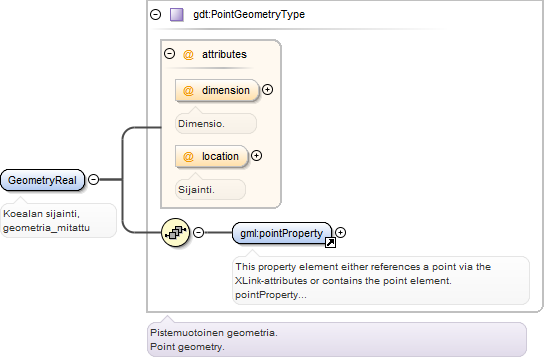
Task: Click the sequence compositor icon
Action: pos(176,232)
